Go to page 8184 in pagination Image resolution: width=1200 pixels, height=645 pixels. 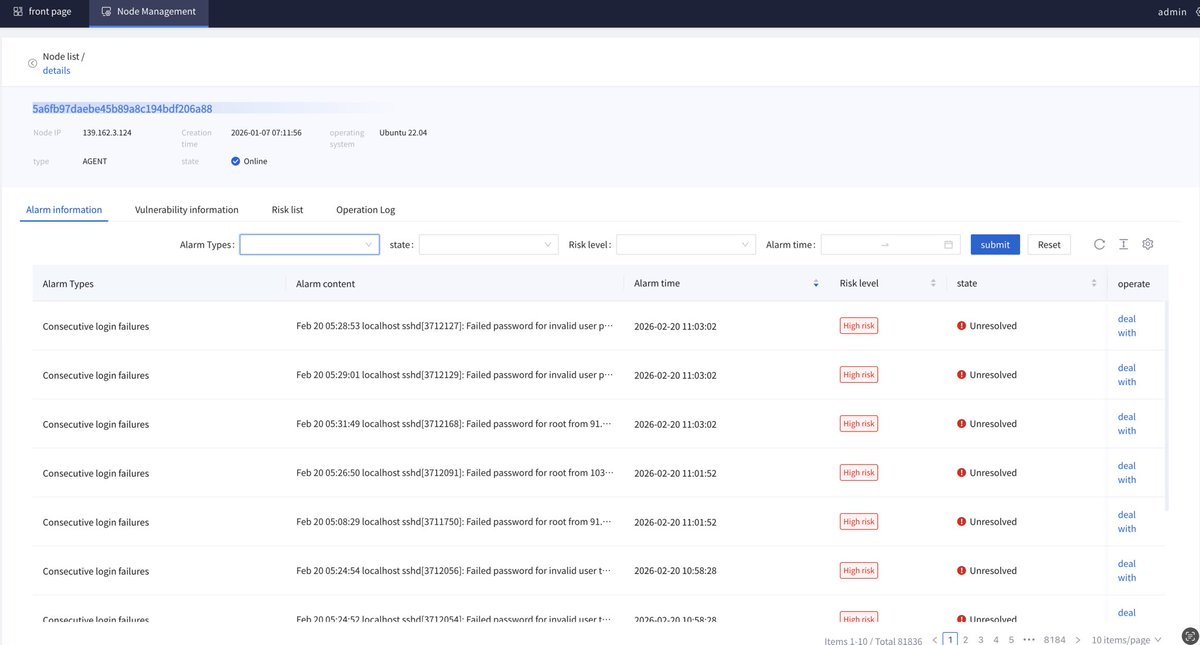(x=1054, y=639)
